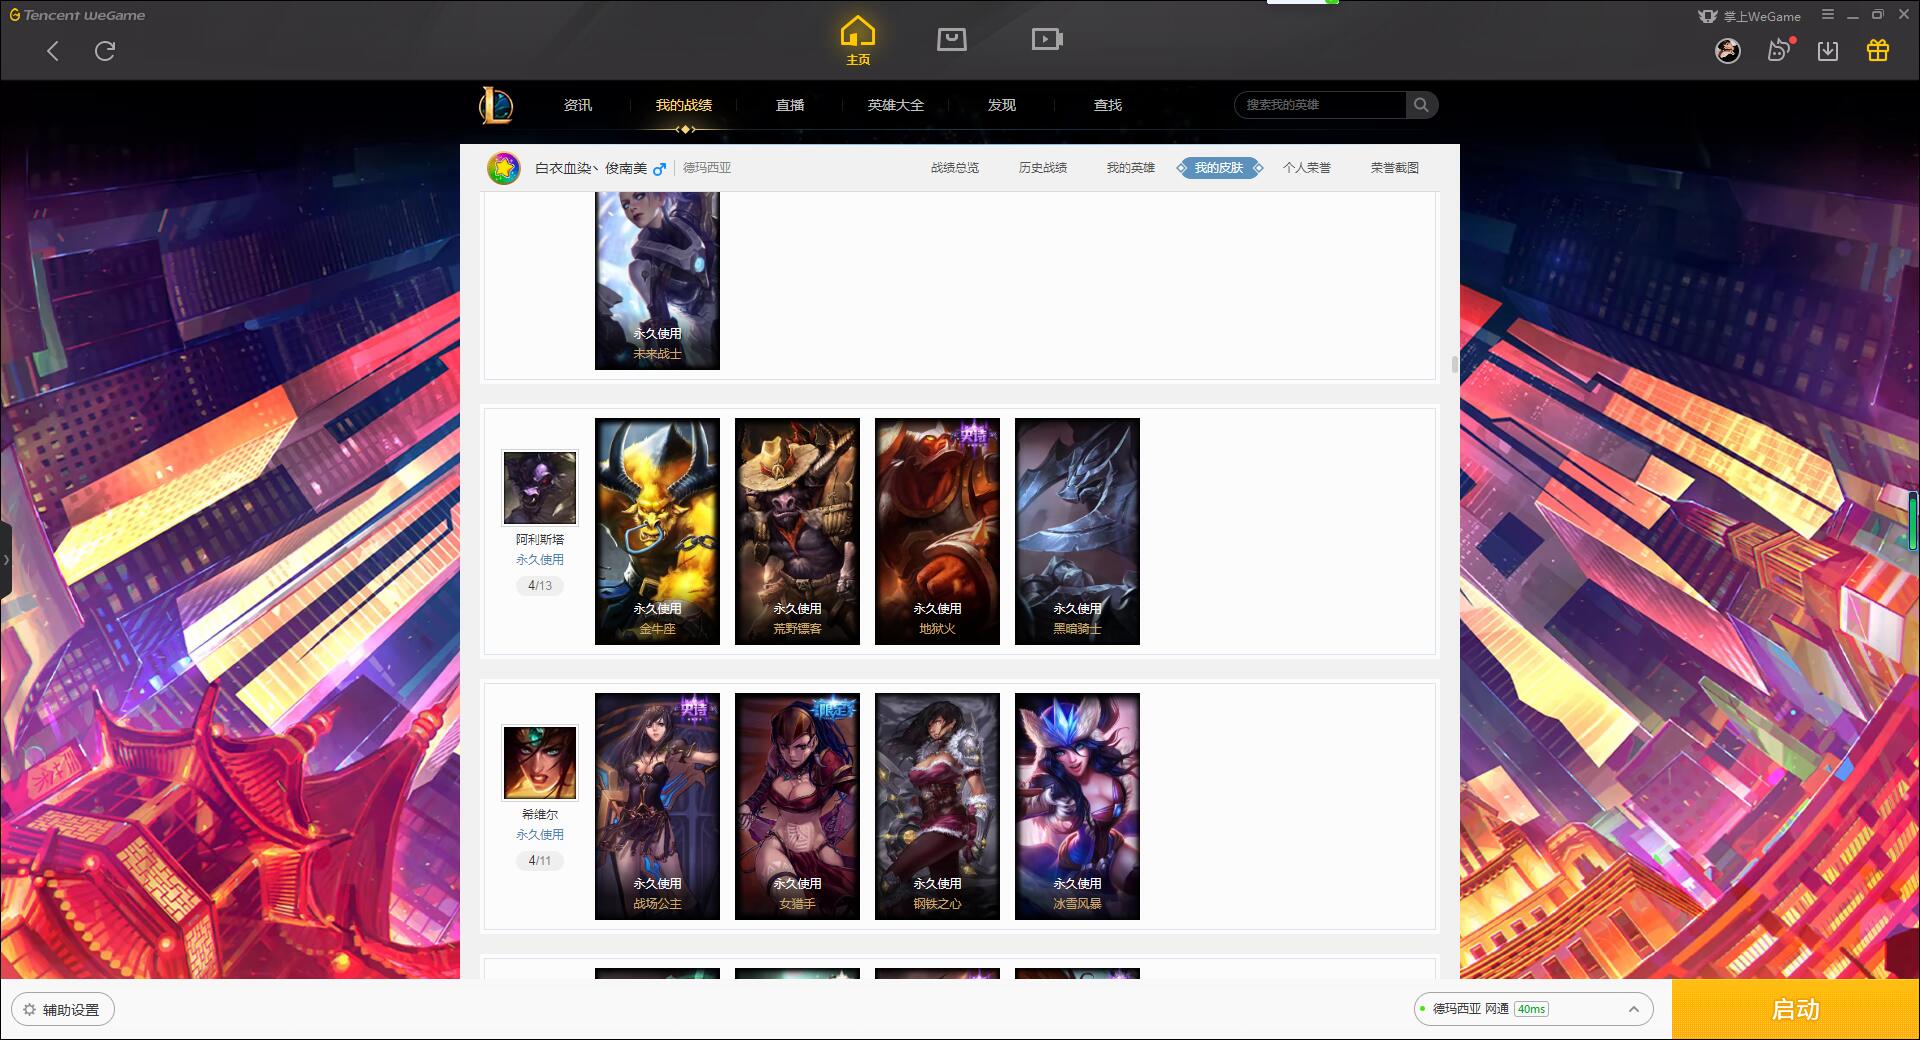Screen dimensions: 1920x1040
Task: Open the 我的战绩 menu tab
Action: click(684, 105)
